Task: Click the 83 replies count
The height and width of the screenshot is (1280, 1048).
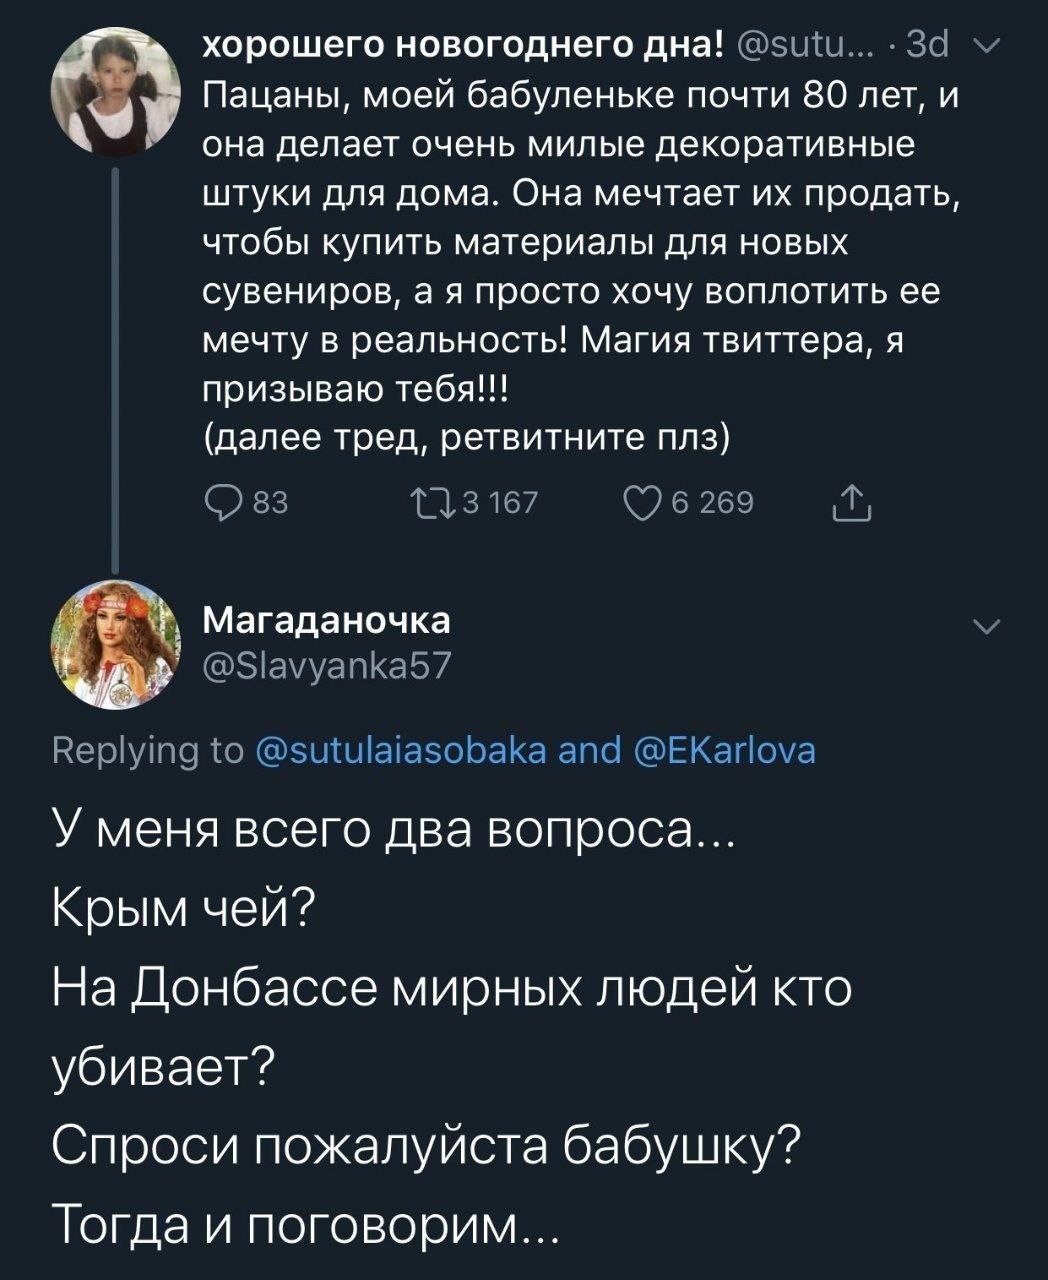Action: [x=270, y=503]
